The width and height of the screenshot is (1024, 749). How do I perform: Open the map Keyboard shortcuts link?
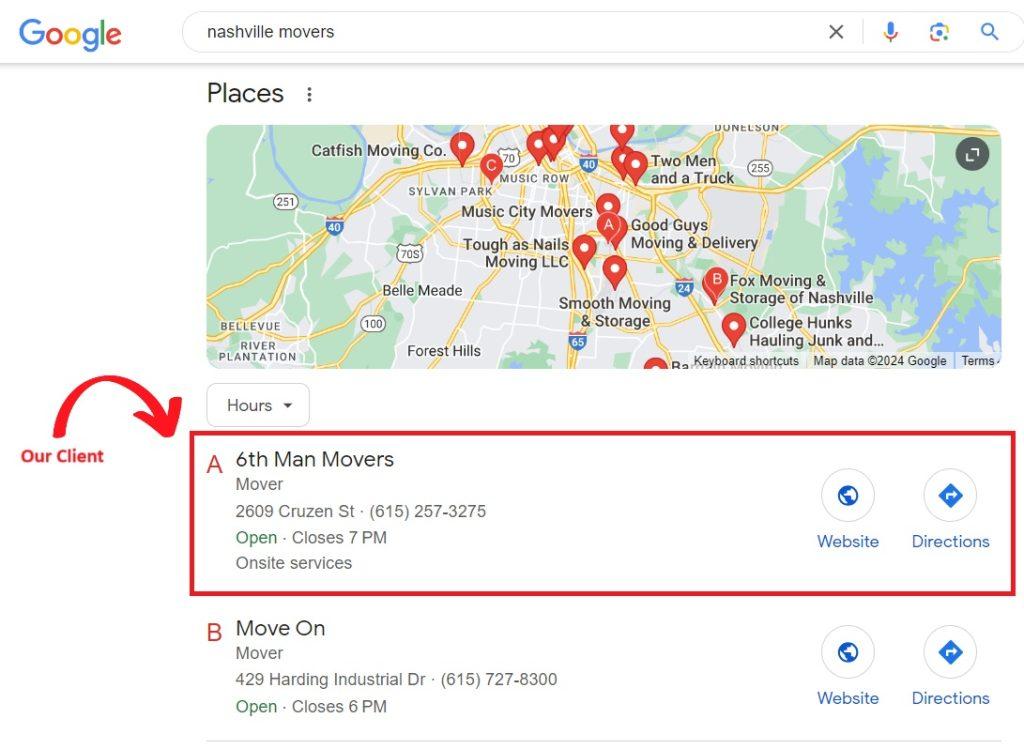[x=746, y=361]
